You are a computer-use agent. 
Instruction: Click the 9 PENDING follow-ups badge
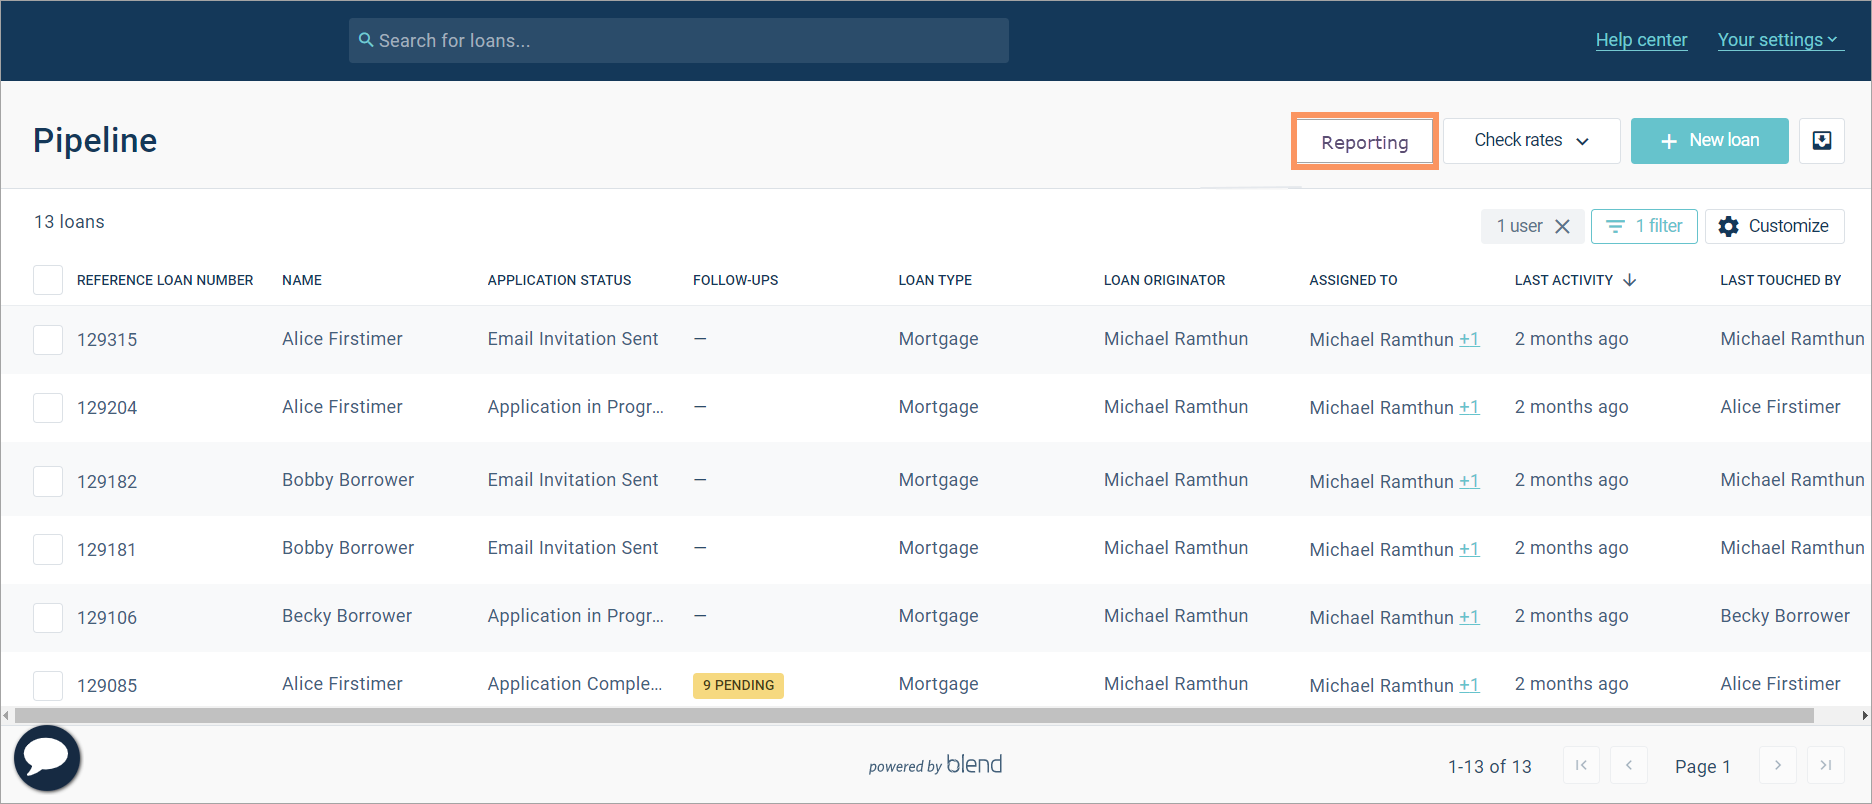738,685
